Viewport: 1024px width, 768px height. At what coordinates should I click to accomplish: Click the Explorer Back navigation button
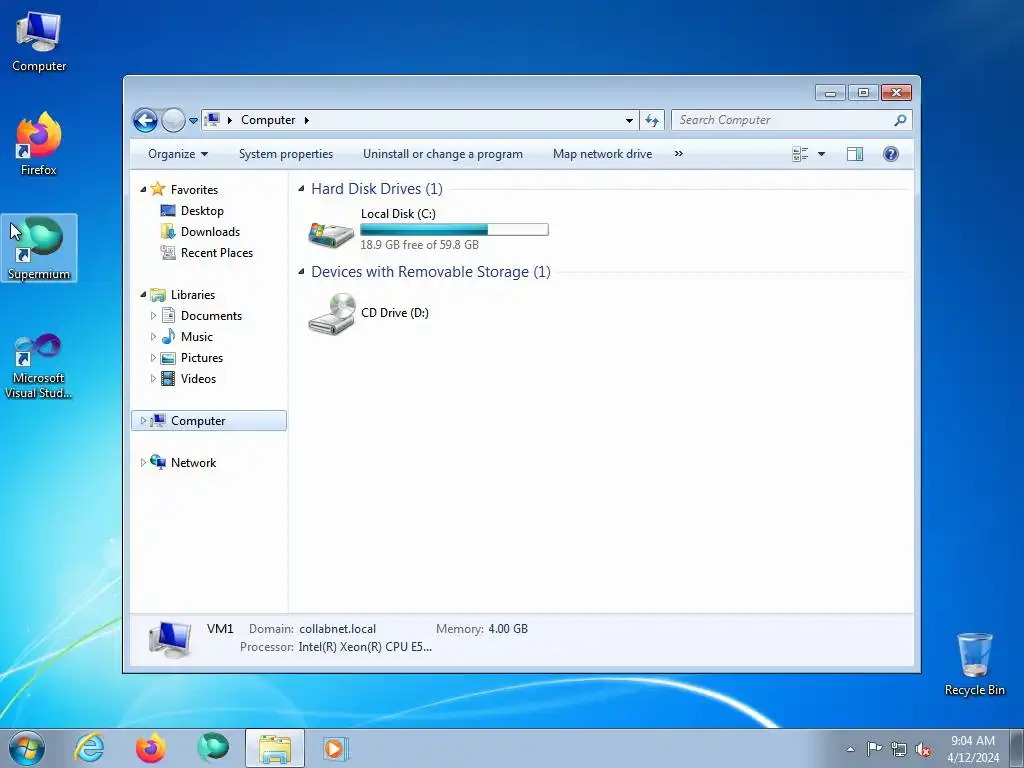tap(145, 120)
